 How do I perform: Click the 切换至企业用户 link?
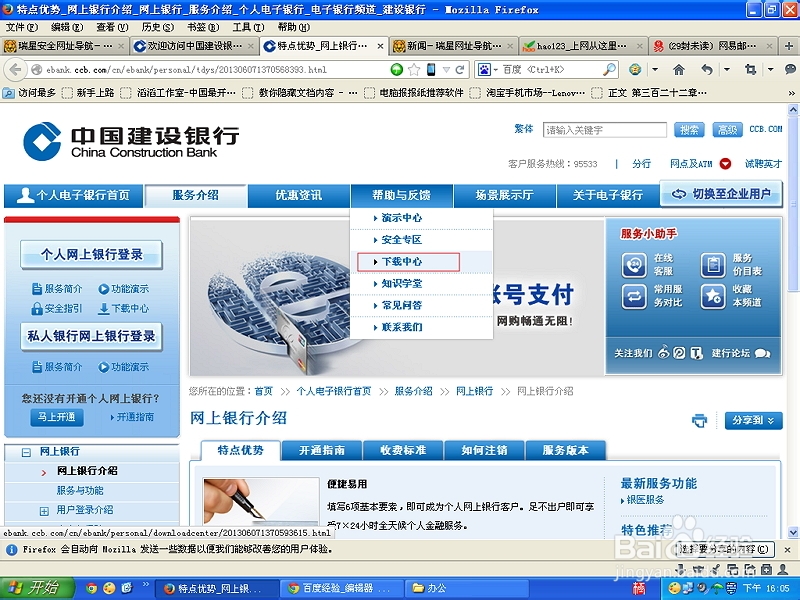click(723, 195)
